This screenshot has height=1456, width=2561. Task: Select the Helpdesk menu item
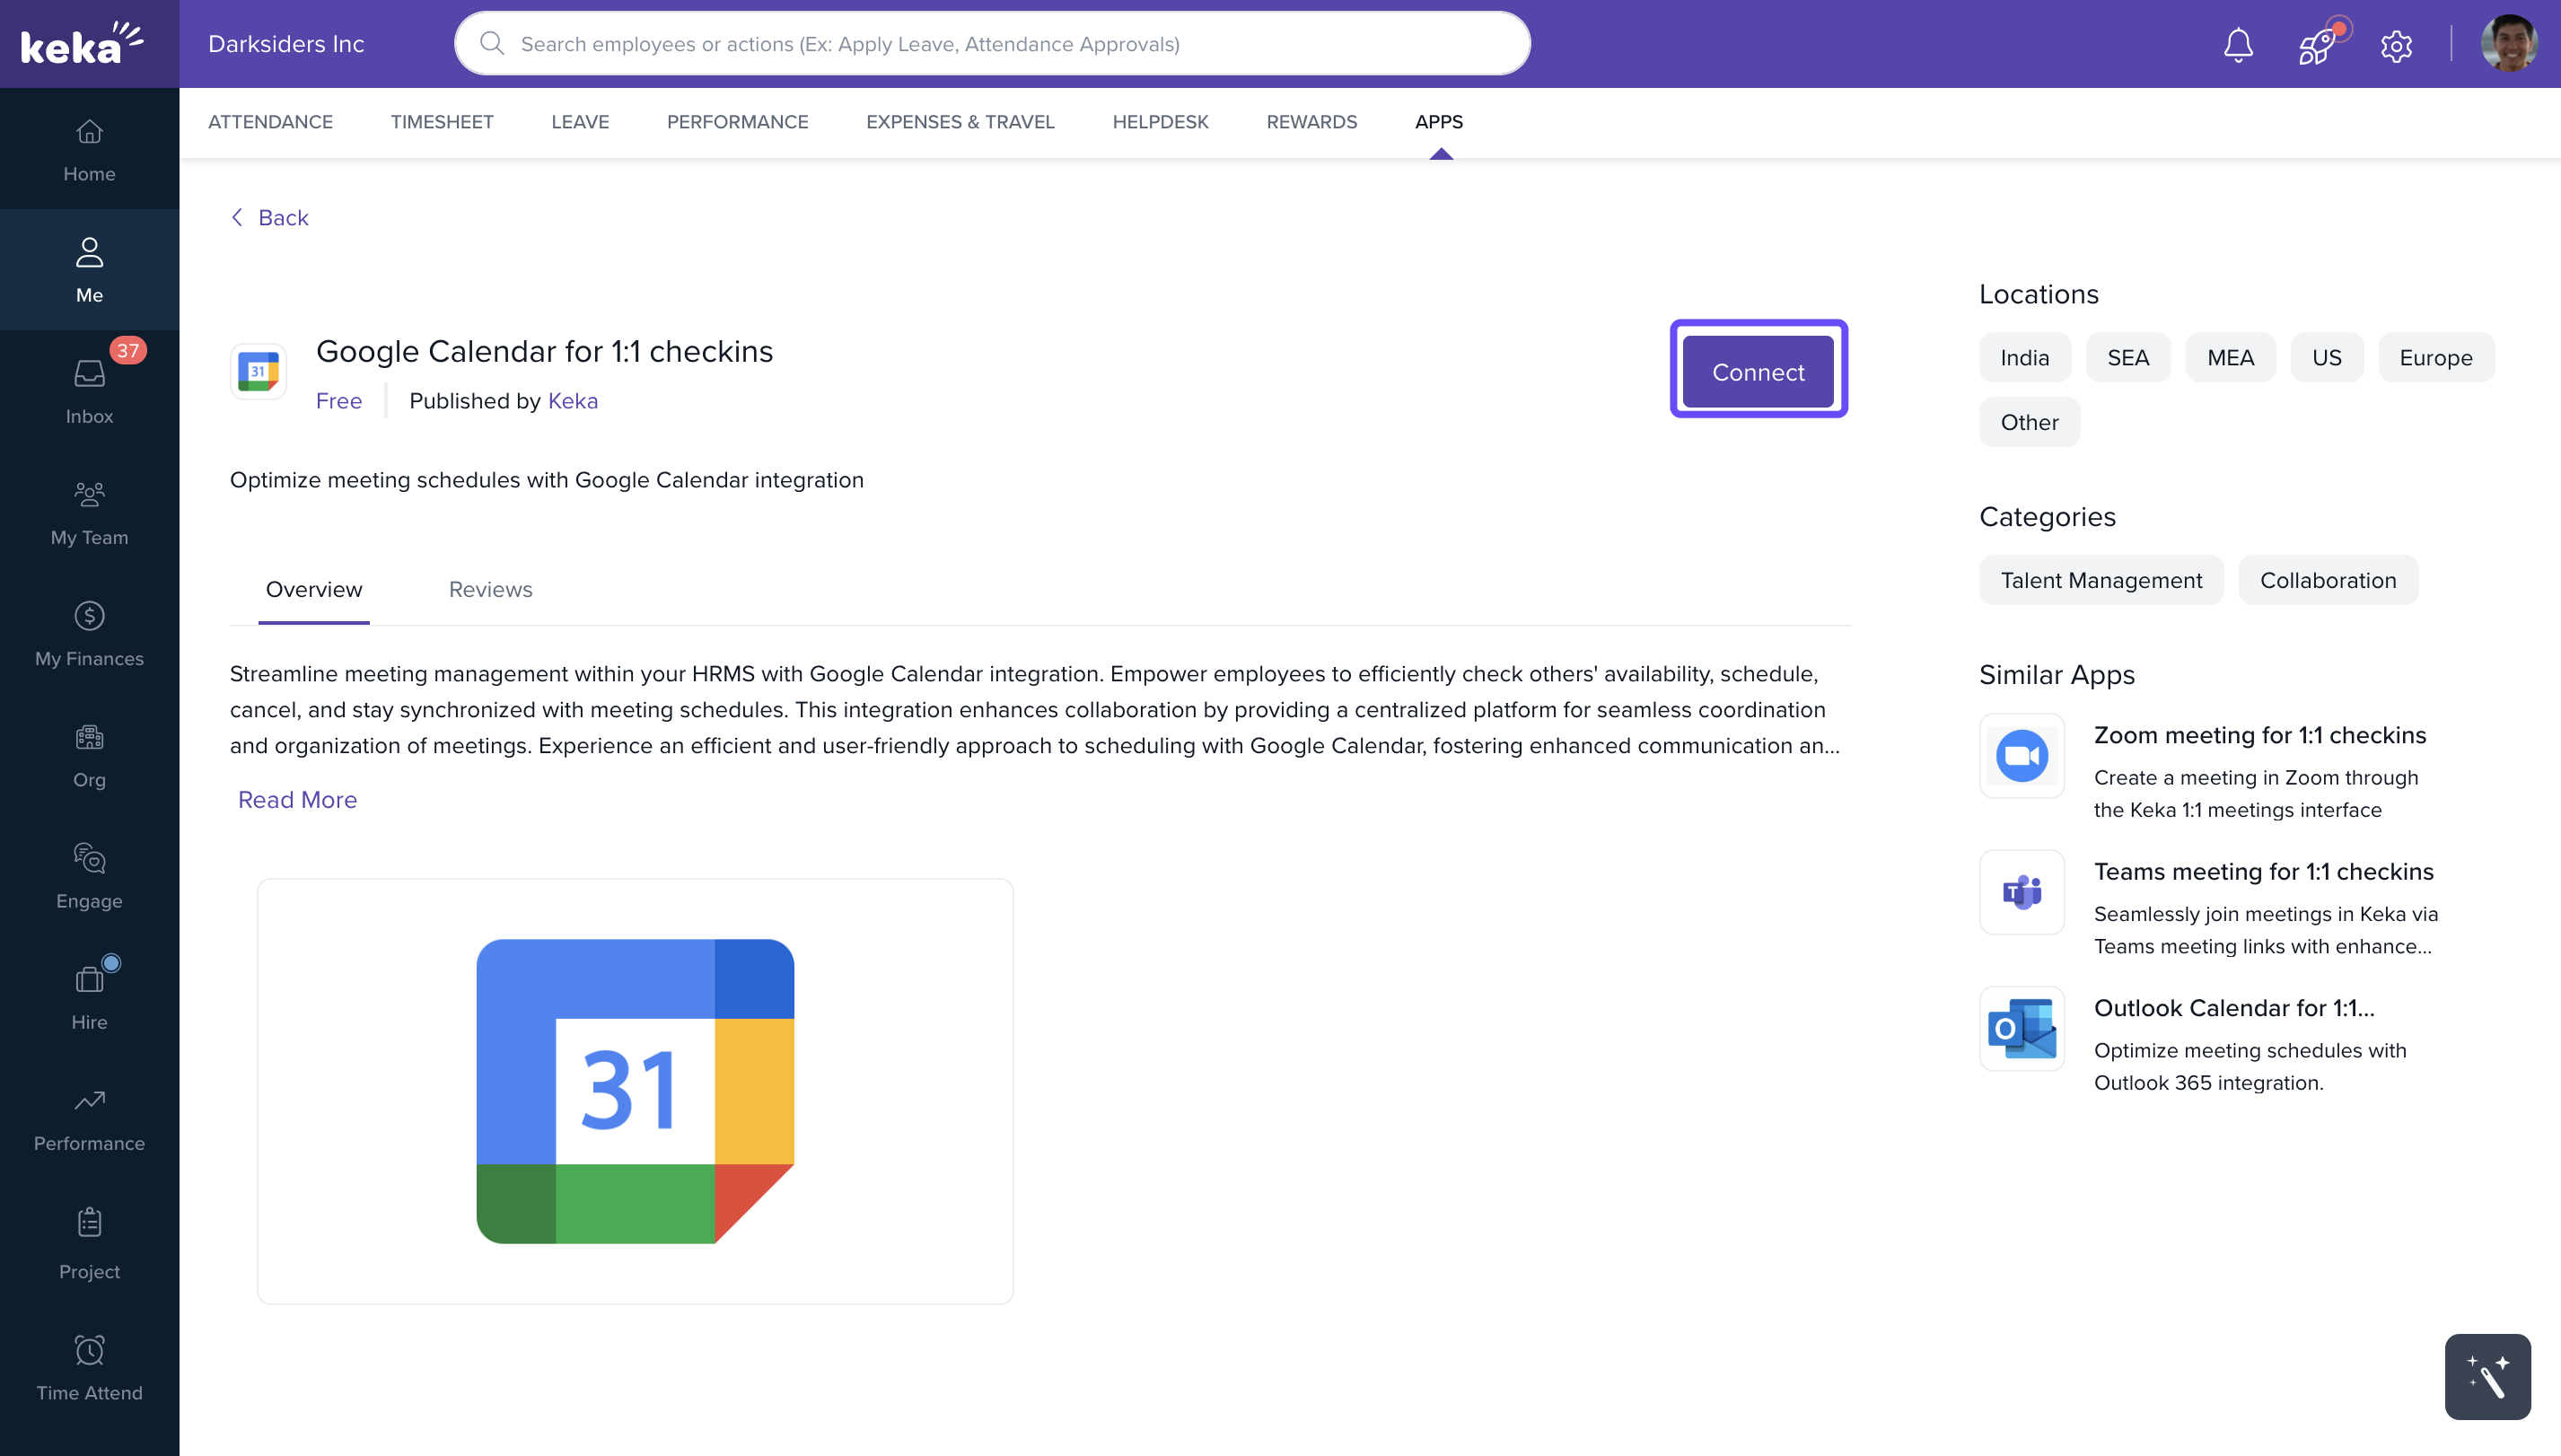(1160, 122)
